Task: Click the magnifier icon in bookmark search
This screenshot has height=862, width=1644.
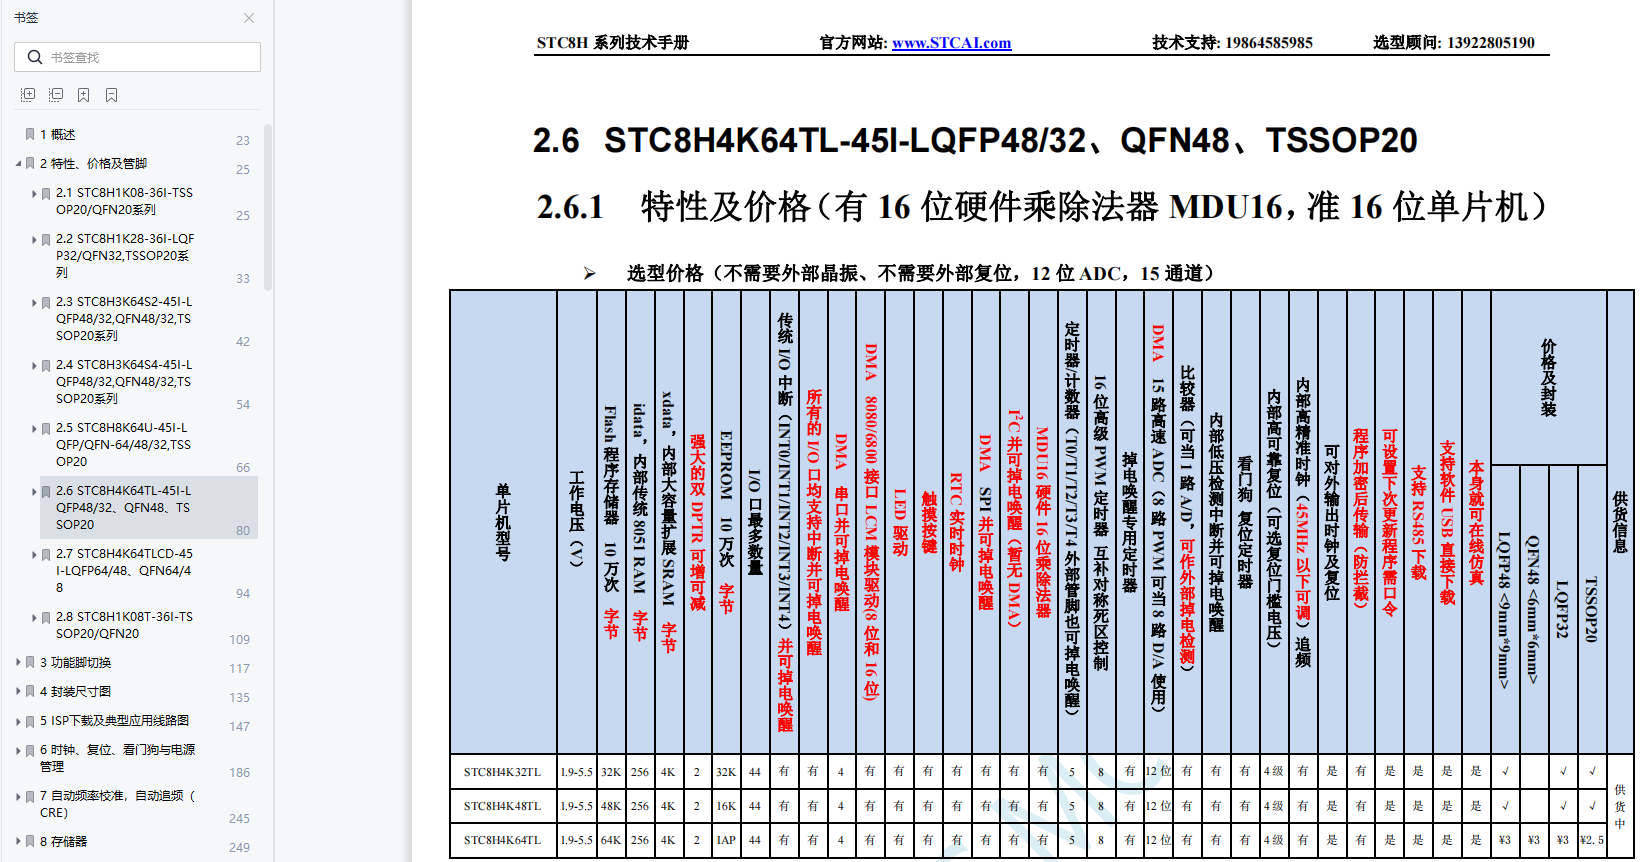Action: (x=35, y=57)
